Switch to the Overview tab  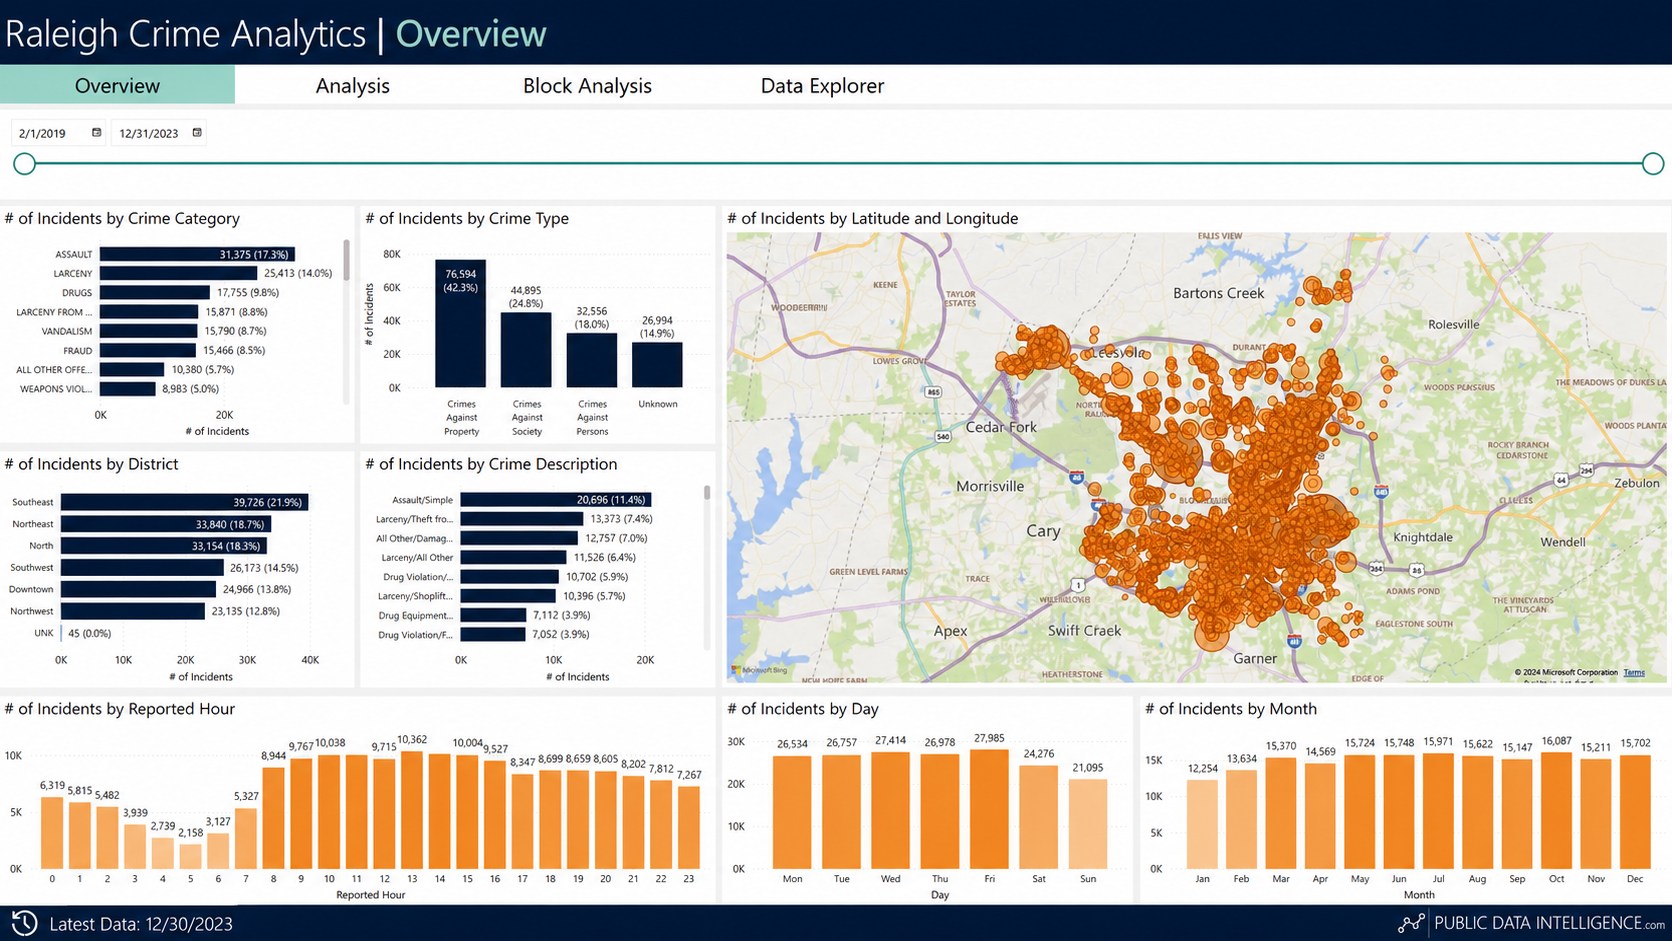tap(117, 85)
